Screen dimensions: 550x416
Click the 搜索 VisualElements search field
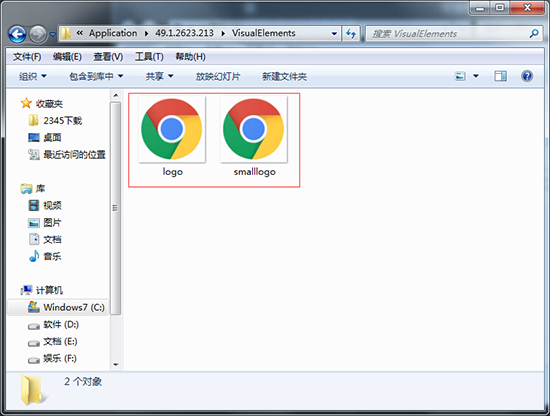click(447, 34)
